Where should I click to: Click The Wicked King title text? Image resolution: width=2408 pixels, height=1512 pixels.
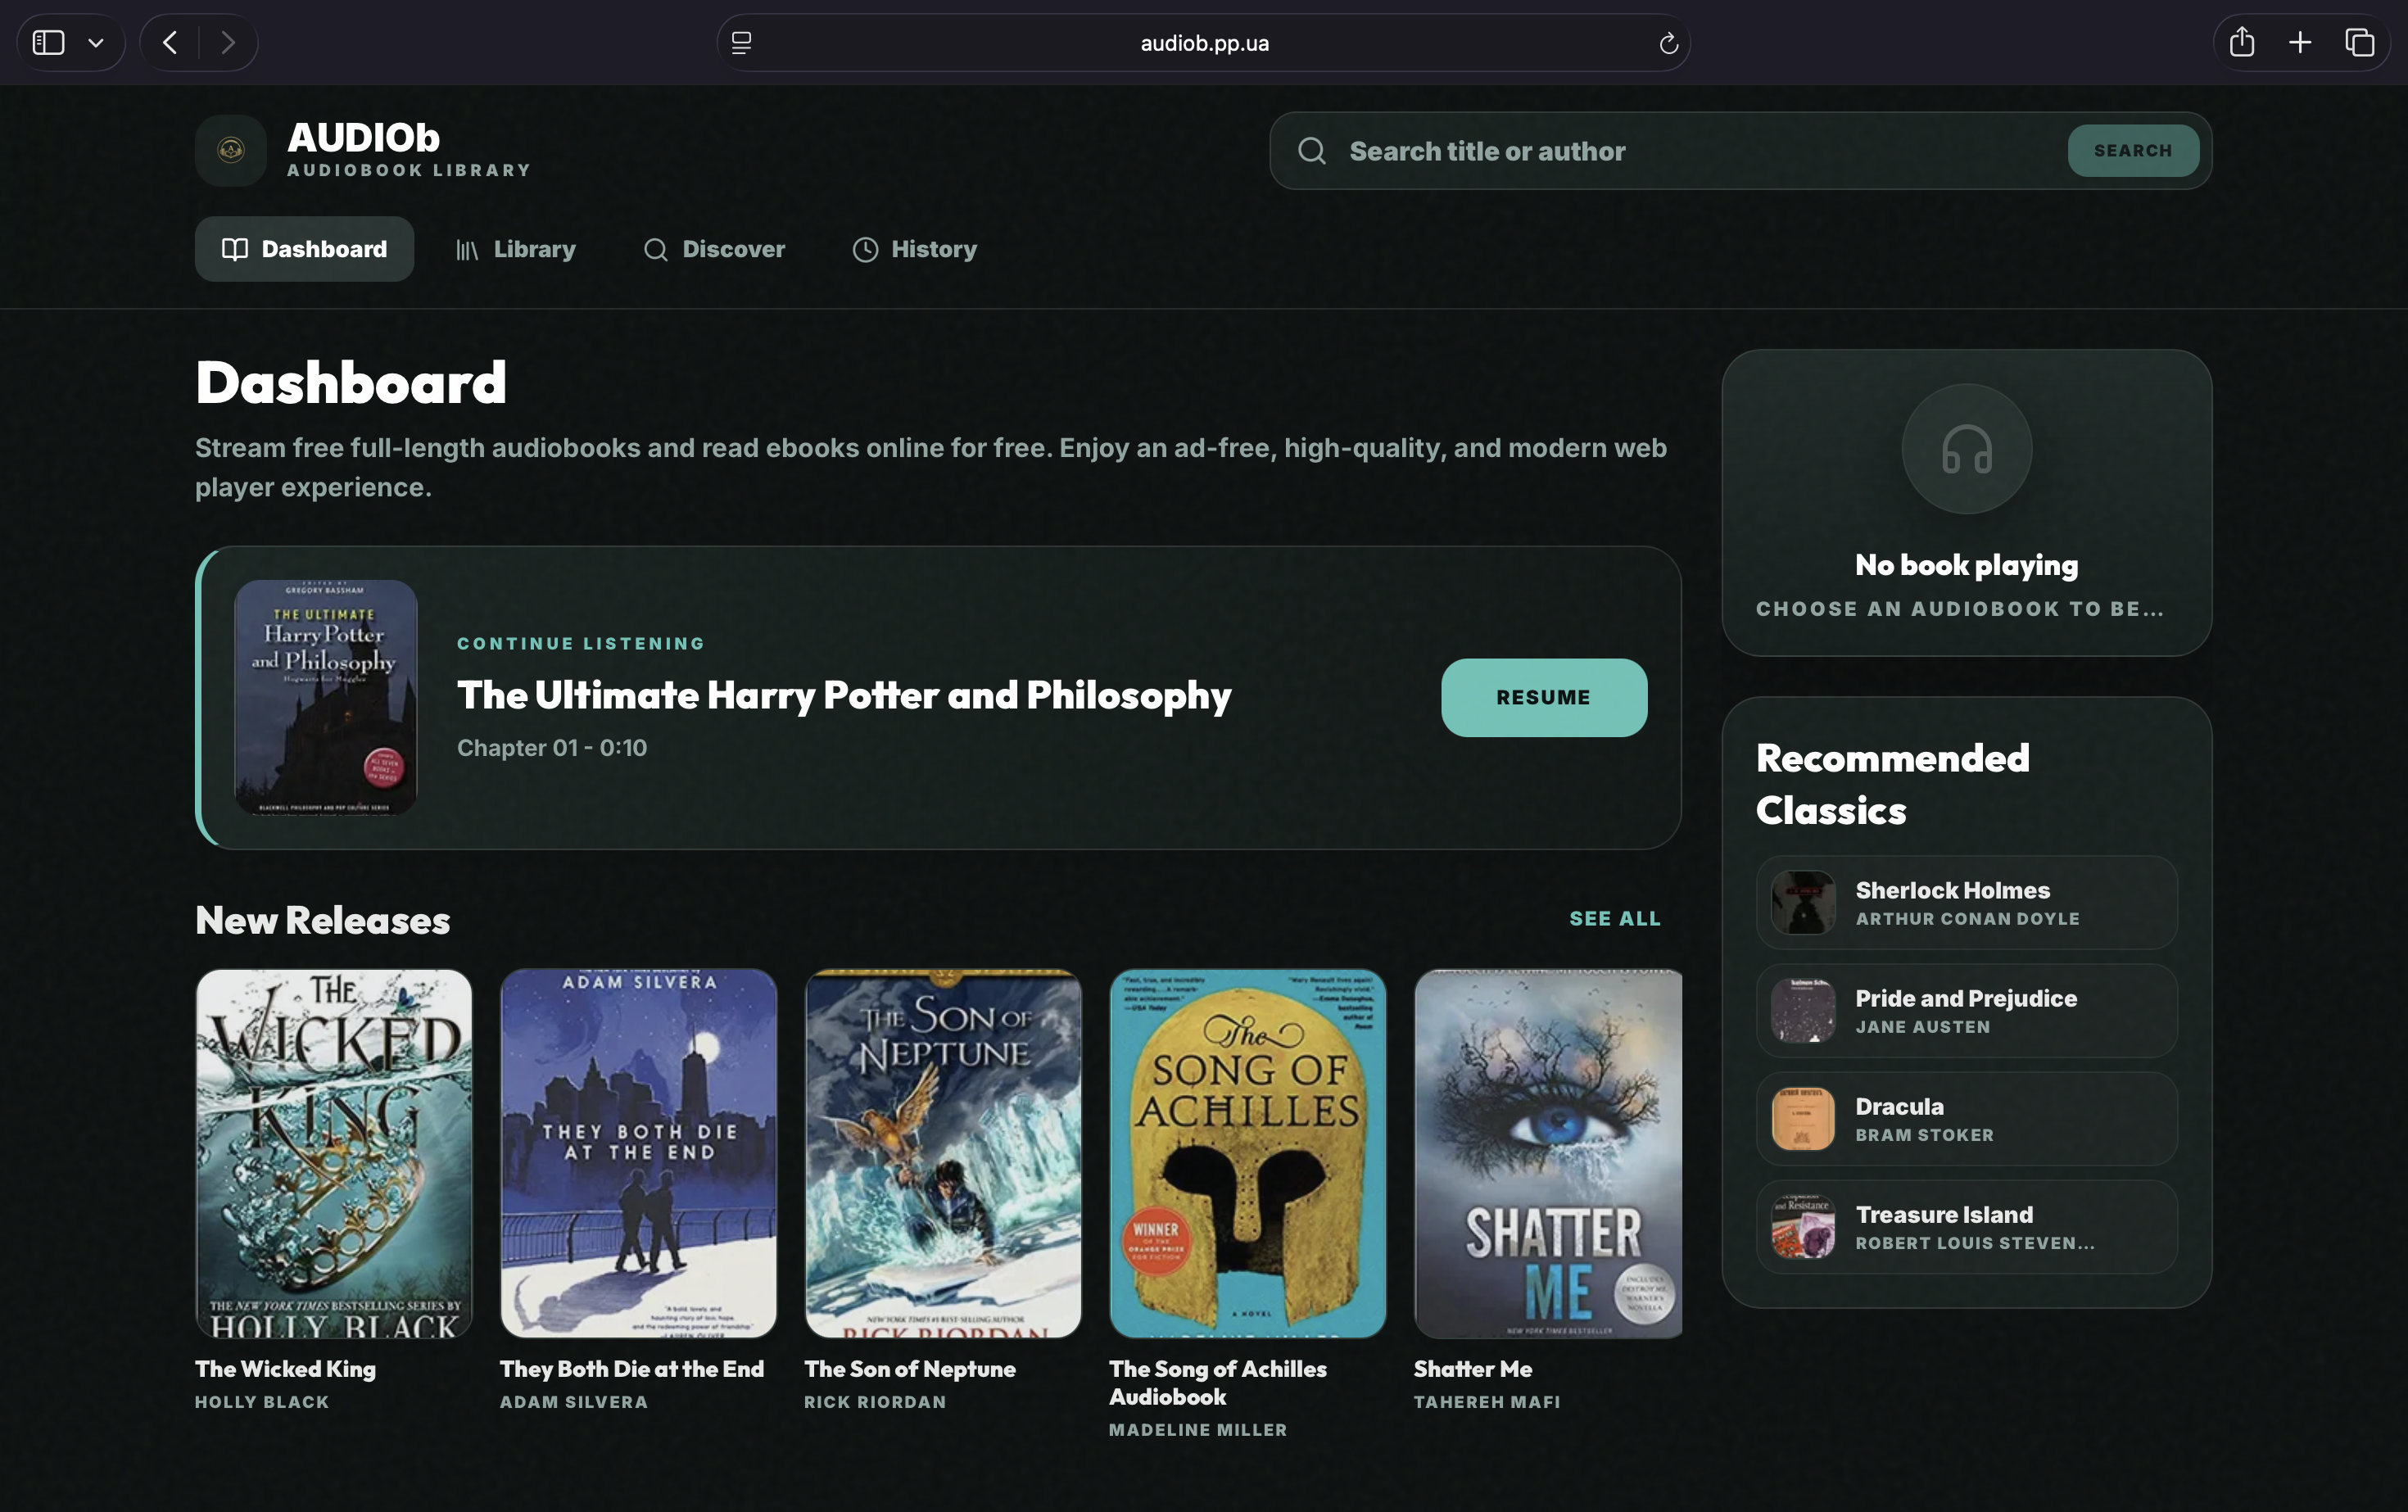pos(285,1369)
